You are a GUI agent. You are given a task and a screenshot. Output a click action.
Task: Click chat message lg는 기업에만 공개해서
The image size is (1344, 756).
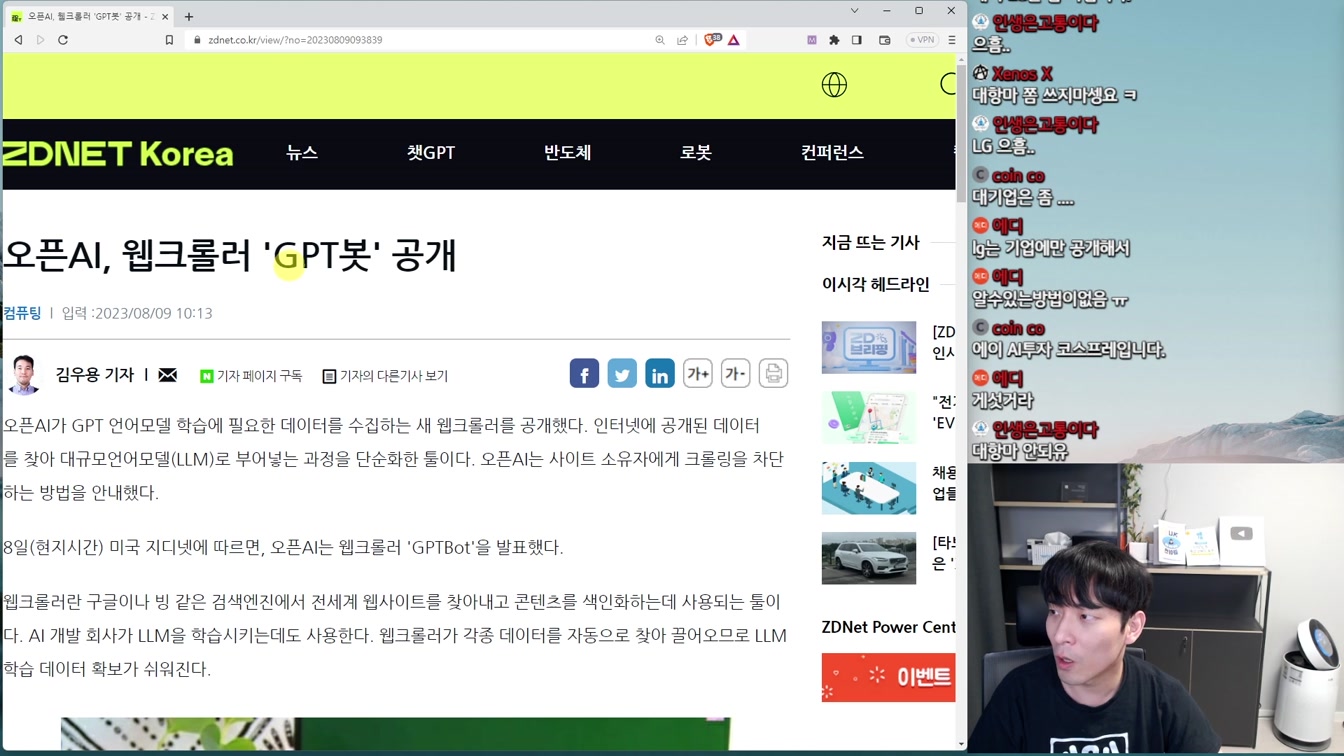coord(1051,248)
